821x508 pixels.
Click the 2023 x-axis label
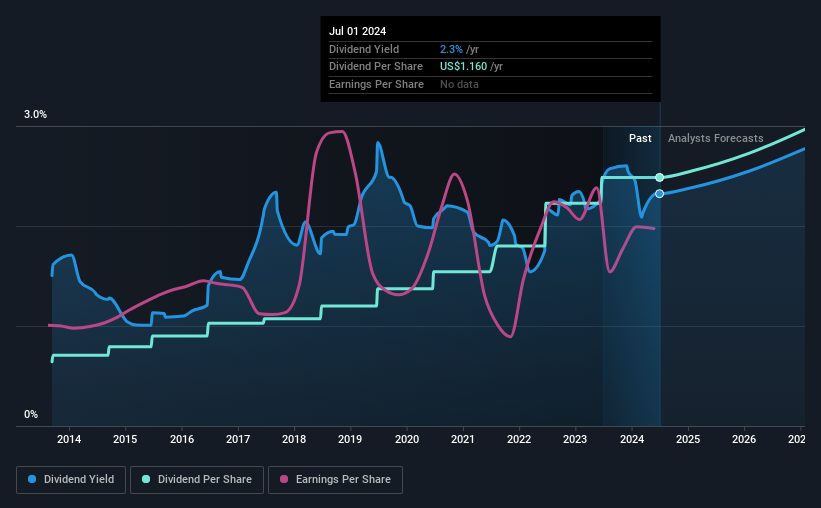point(575,439)
